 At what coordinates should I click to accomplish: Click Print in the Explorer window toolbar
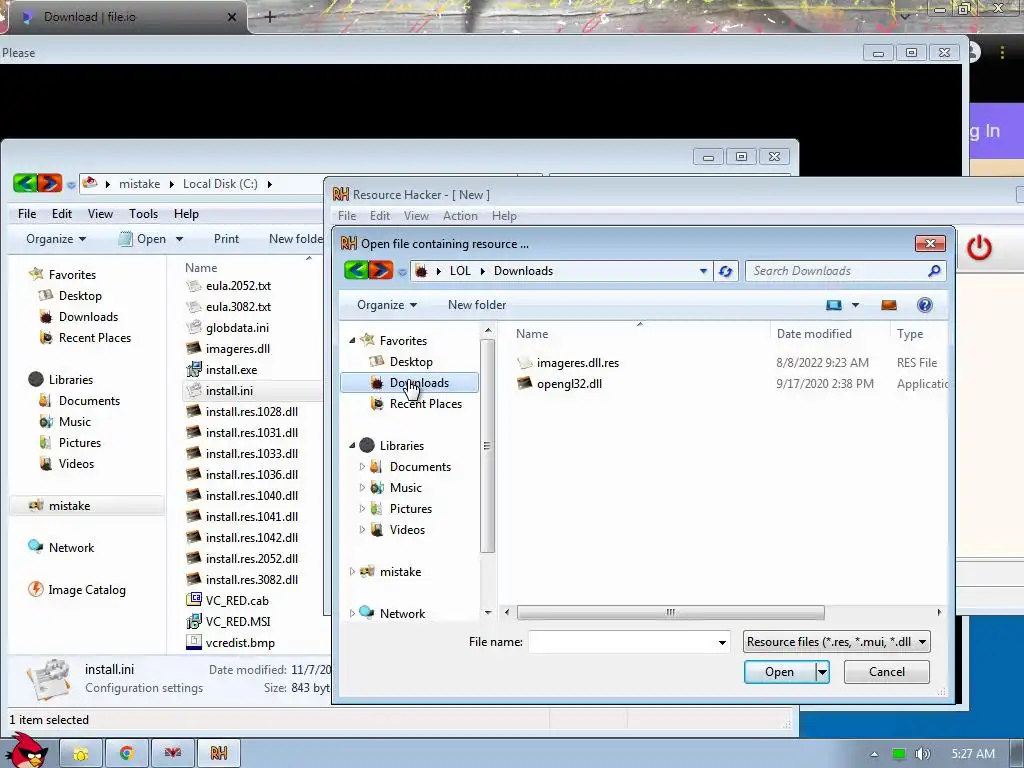(226, 239)
